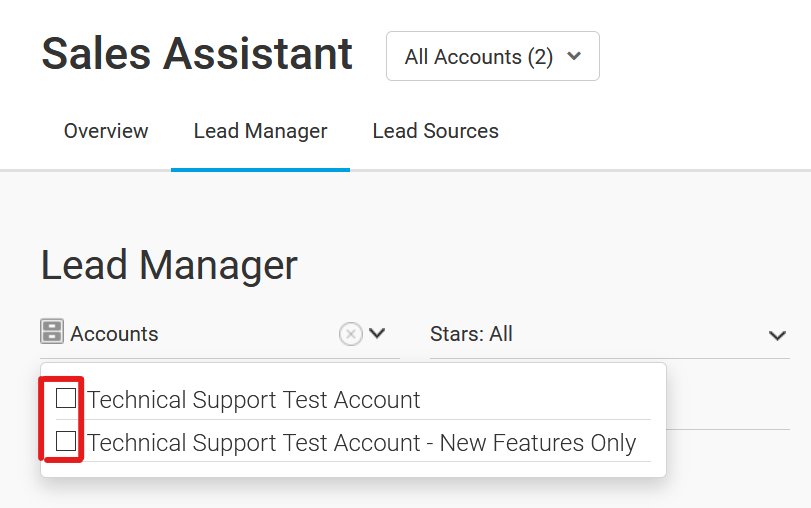Click the arrow inside All Accounts (2) selector
The width and height of the screenshot is (811, 508).
[574, 56]
